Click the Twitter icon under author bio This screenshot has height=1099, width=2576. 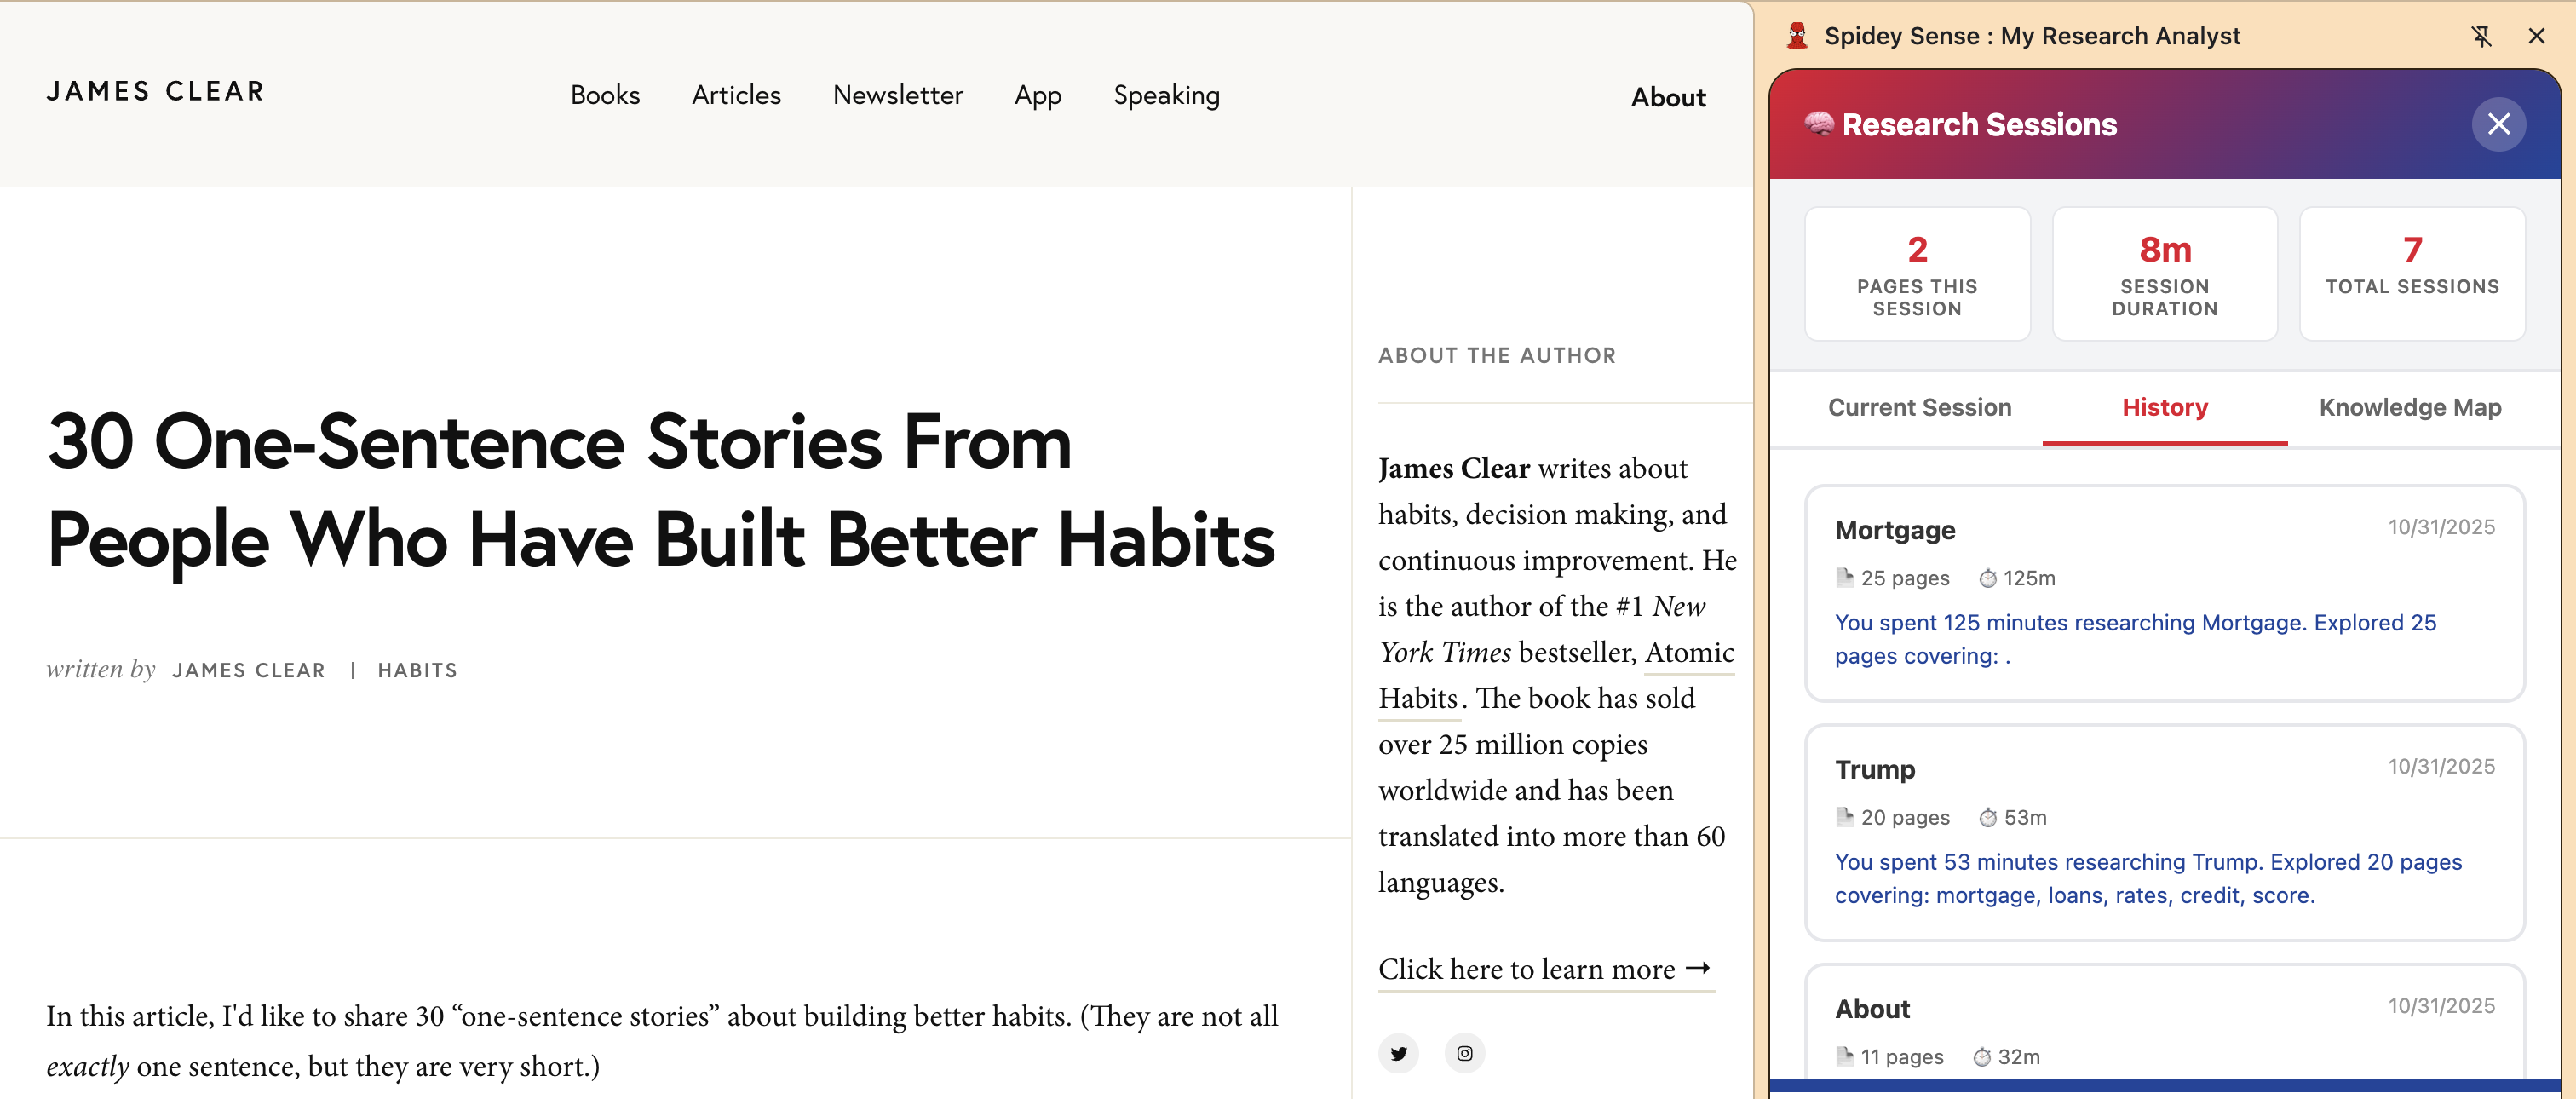(1398, 1053)
